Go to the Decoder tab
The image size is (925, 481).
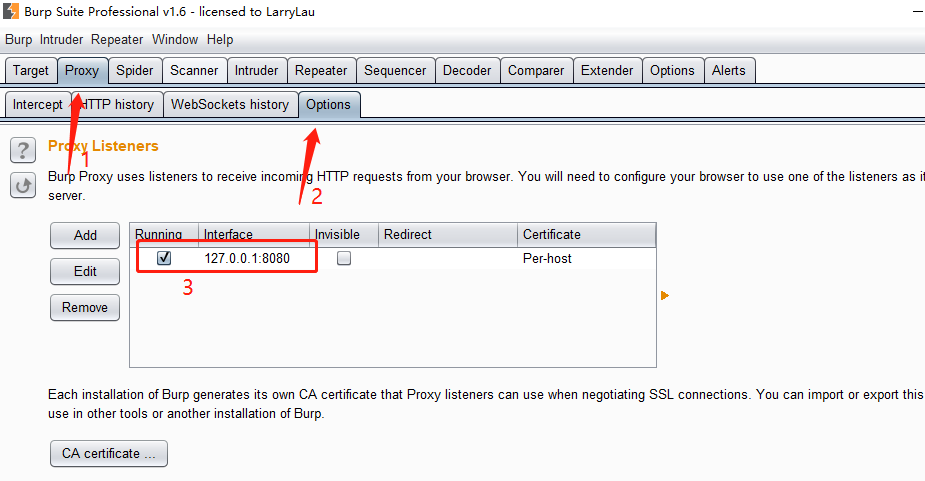point(467,71)
